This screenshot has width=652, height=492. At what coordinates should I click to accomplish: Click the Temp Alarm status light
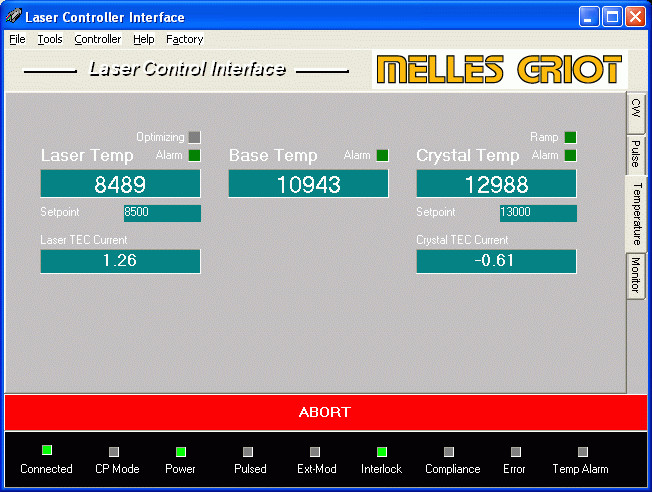pyautogui.click(x=583, y=452)
